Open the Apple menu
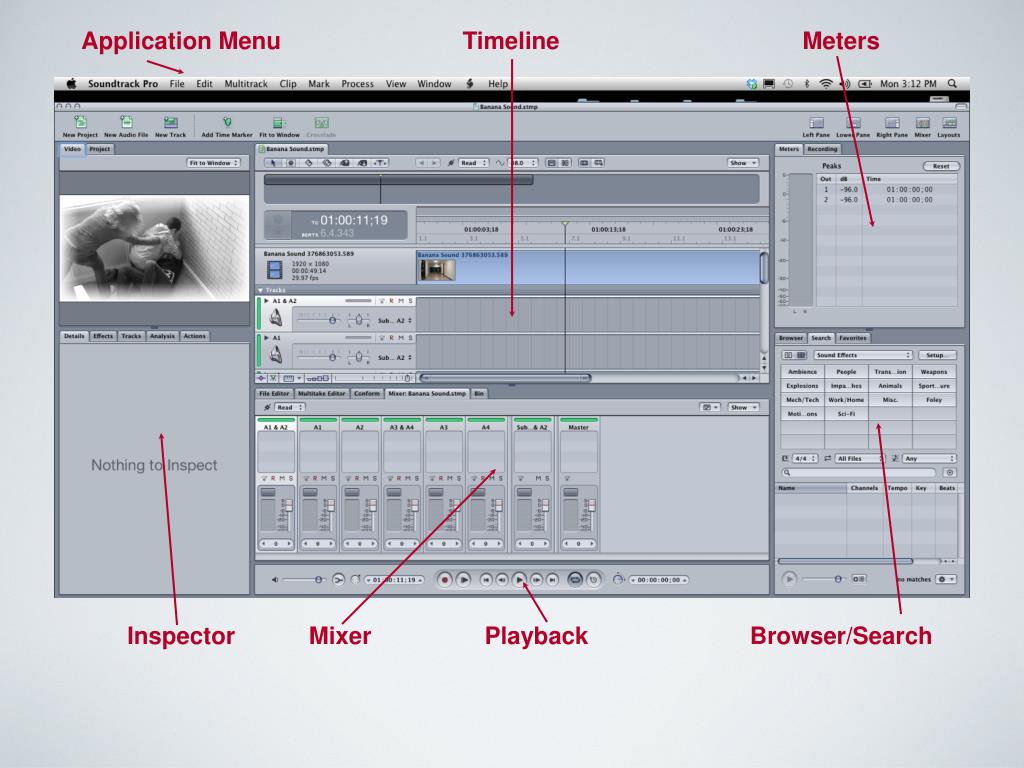 click(x=72, y=84)
